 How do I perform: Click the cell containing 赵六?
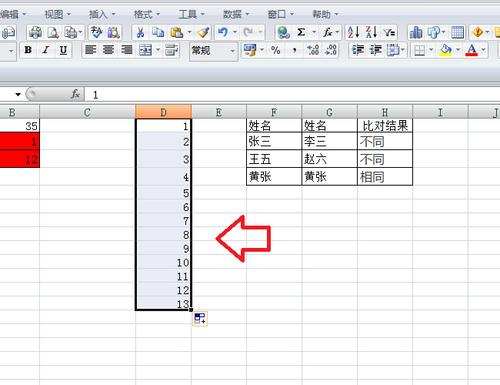pyautogui.click(x=329, y=159)
